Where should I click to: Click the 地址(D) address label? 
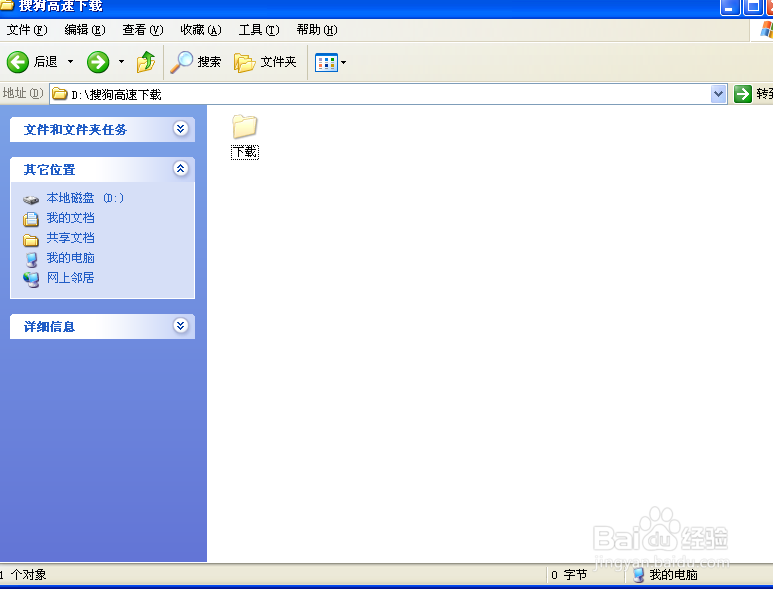(23, 93)
